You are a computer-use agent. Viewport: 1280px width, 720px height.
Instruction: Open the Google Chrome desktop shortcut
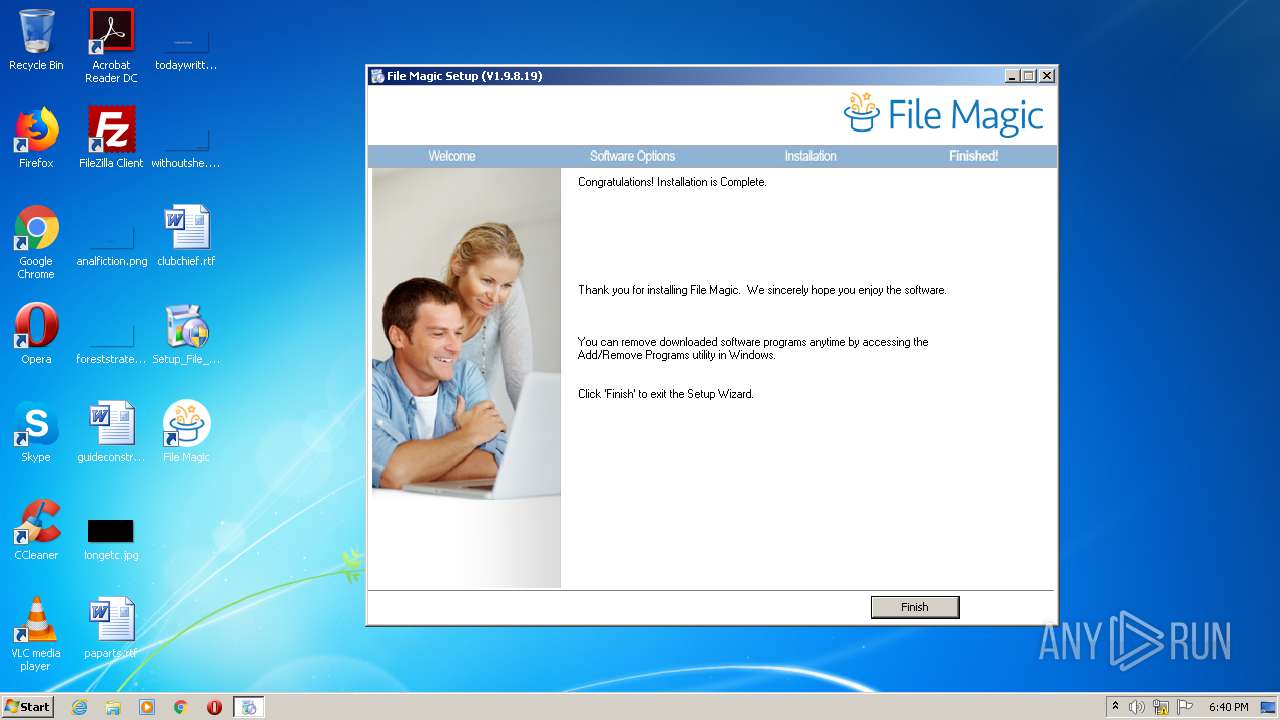[x=36, y=242]
